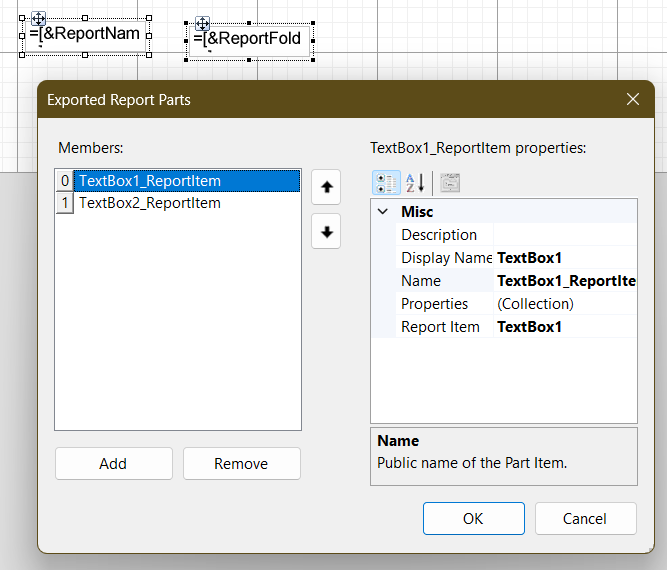Open Properties (Collection) value
Viewport: 667px width, 570px height.
pyautogui.click(x=565, y=303)
